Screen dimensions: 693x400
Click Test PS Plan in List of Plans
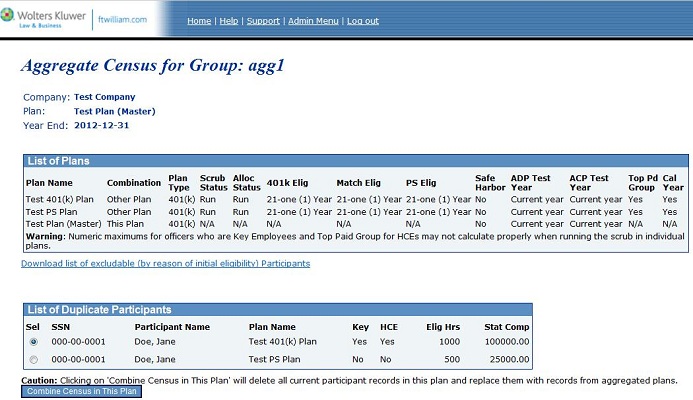coord(51,212)
